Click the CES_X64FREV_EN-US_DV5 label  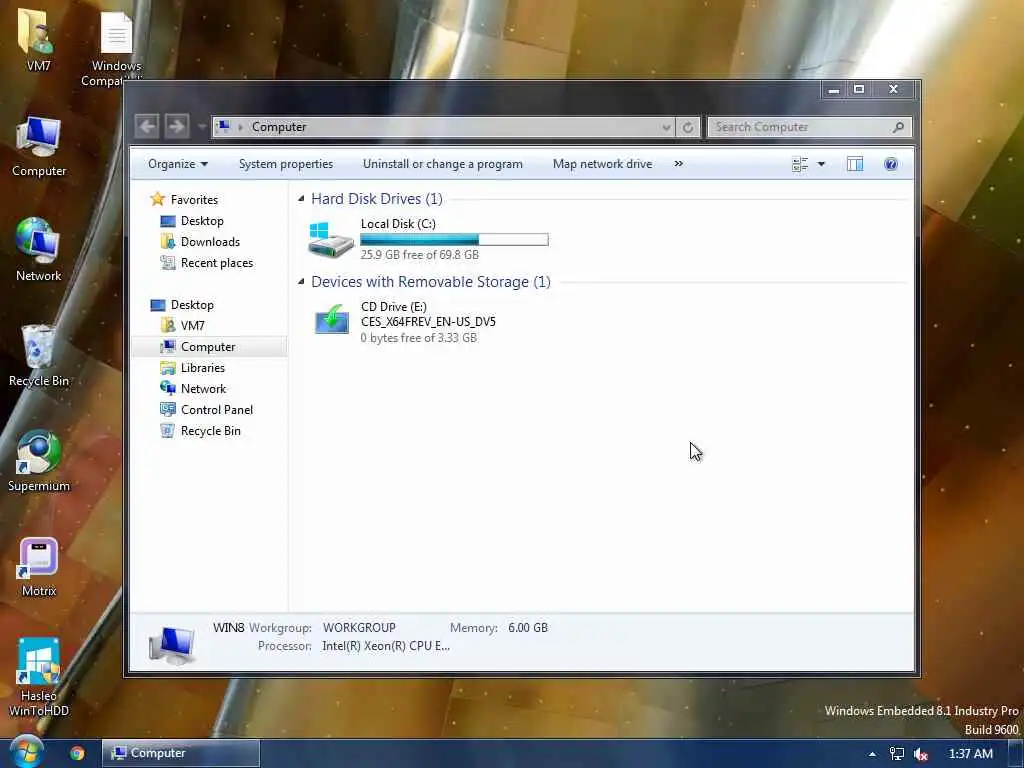428,322
